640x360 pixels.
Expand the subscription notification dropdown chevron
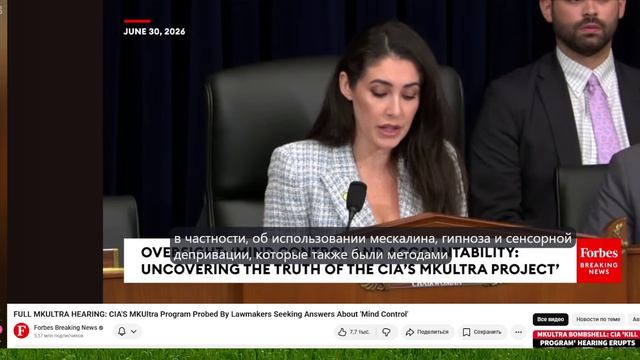[x=134, y=331]
